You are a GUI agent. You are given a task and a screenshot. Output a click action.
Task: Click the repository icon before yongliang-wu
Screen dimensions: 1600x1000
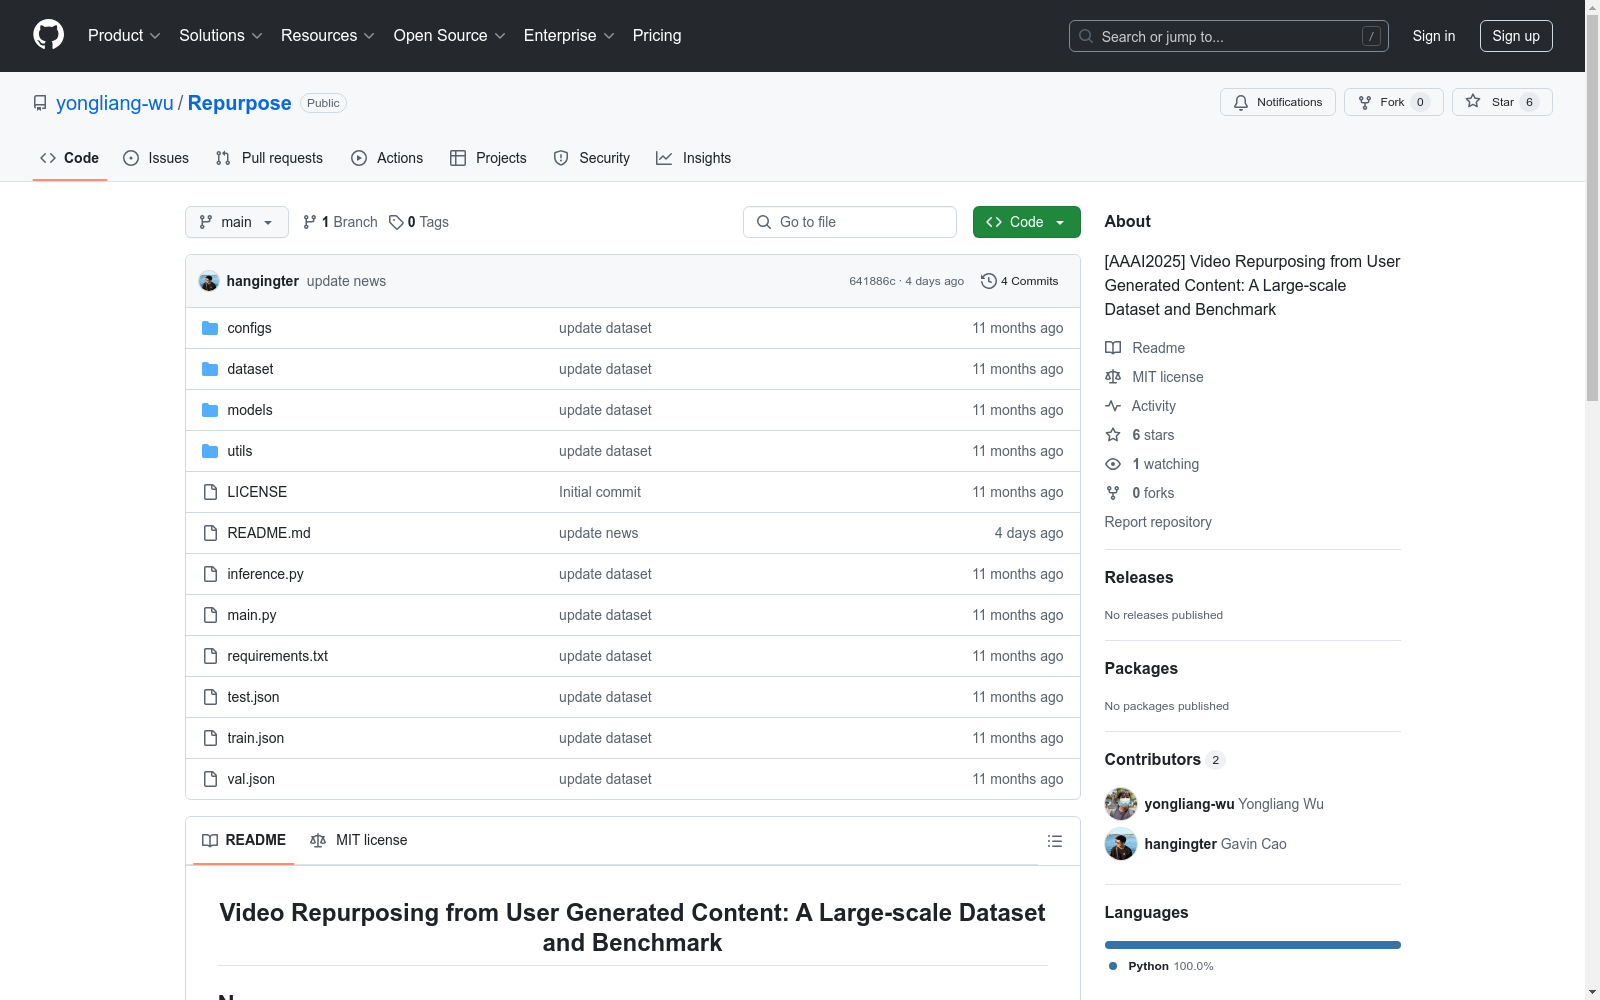point(40,103)
